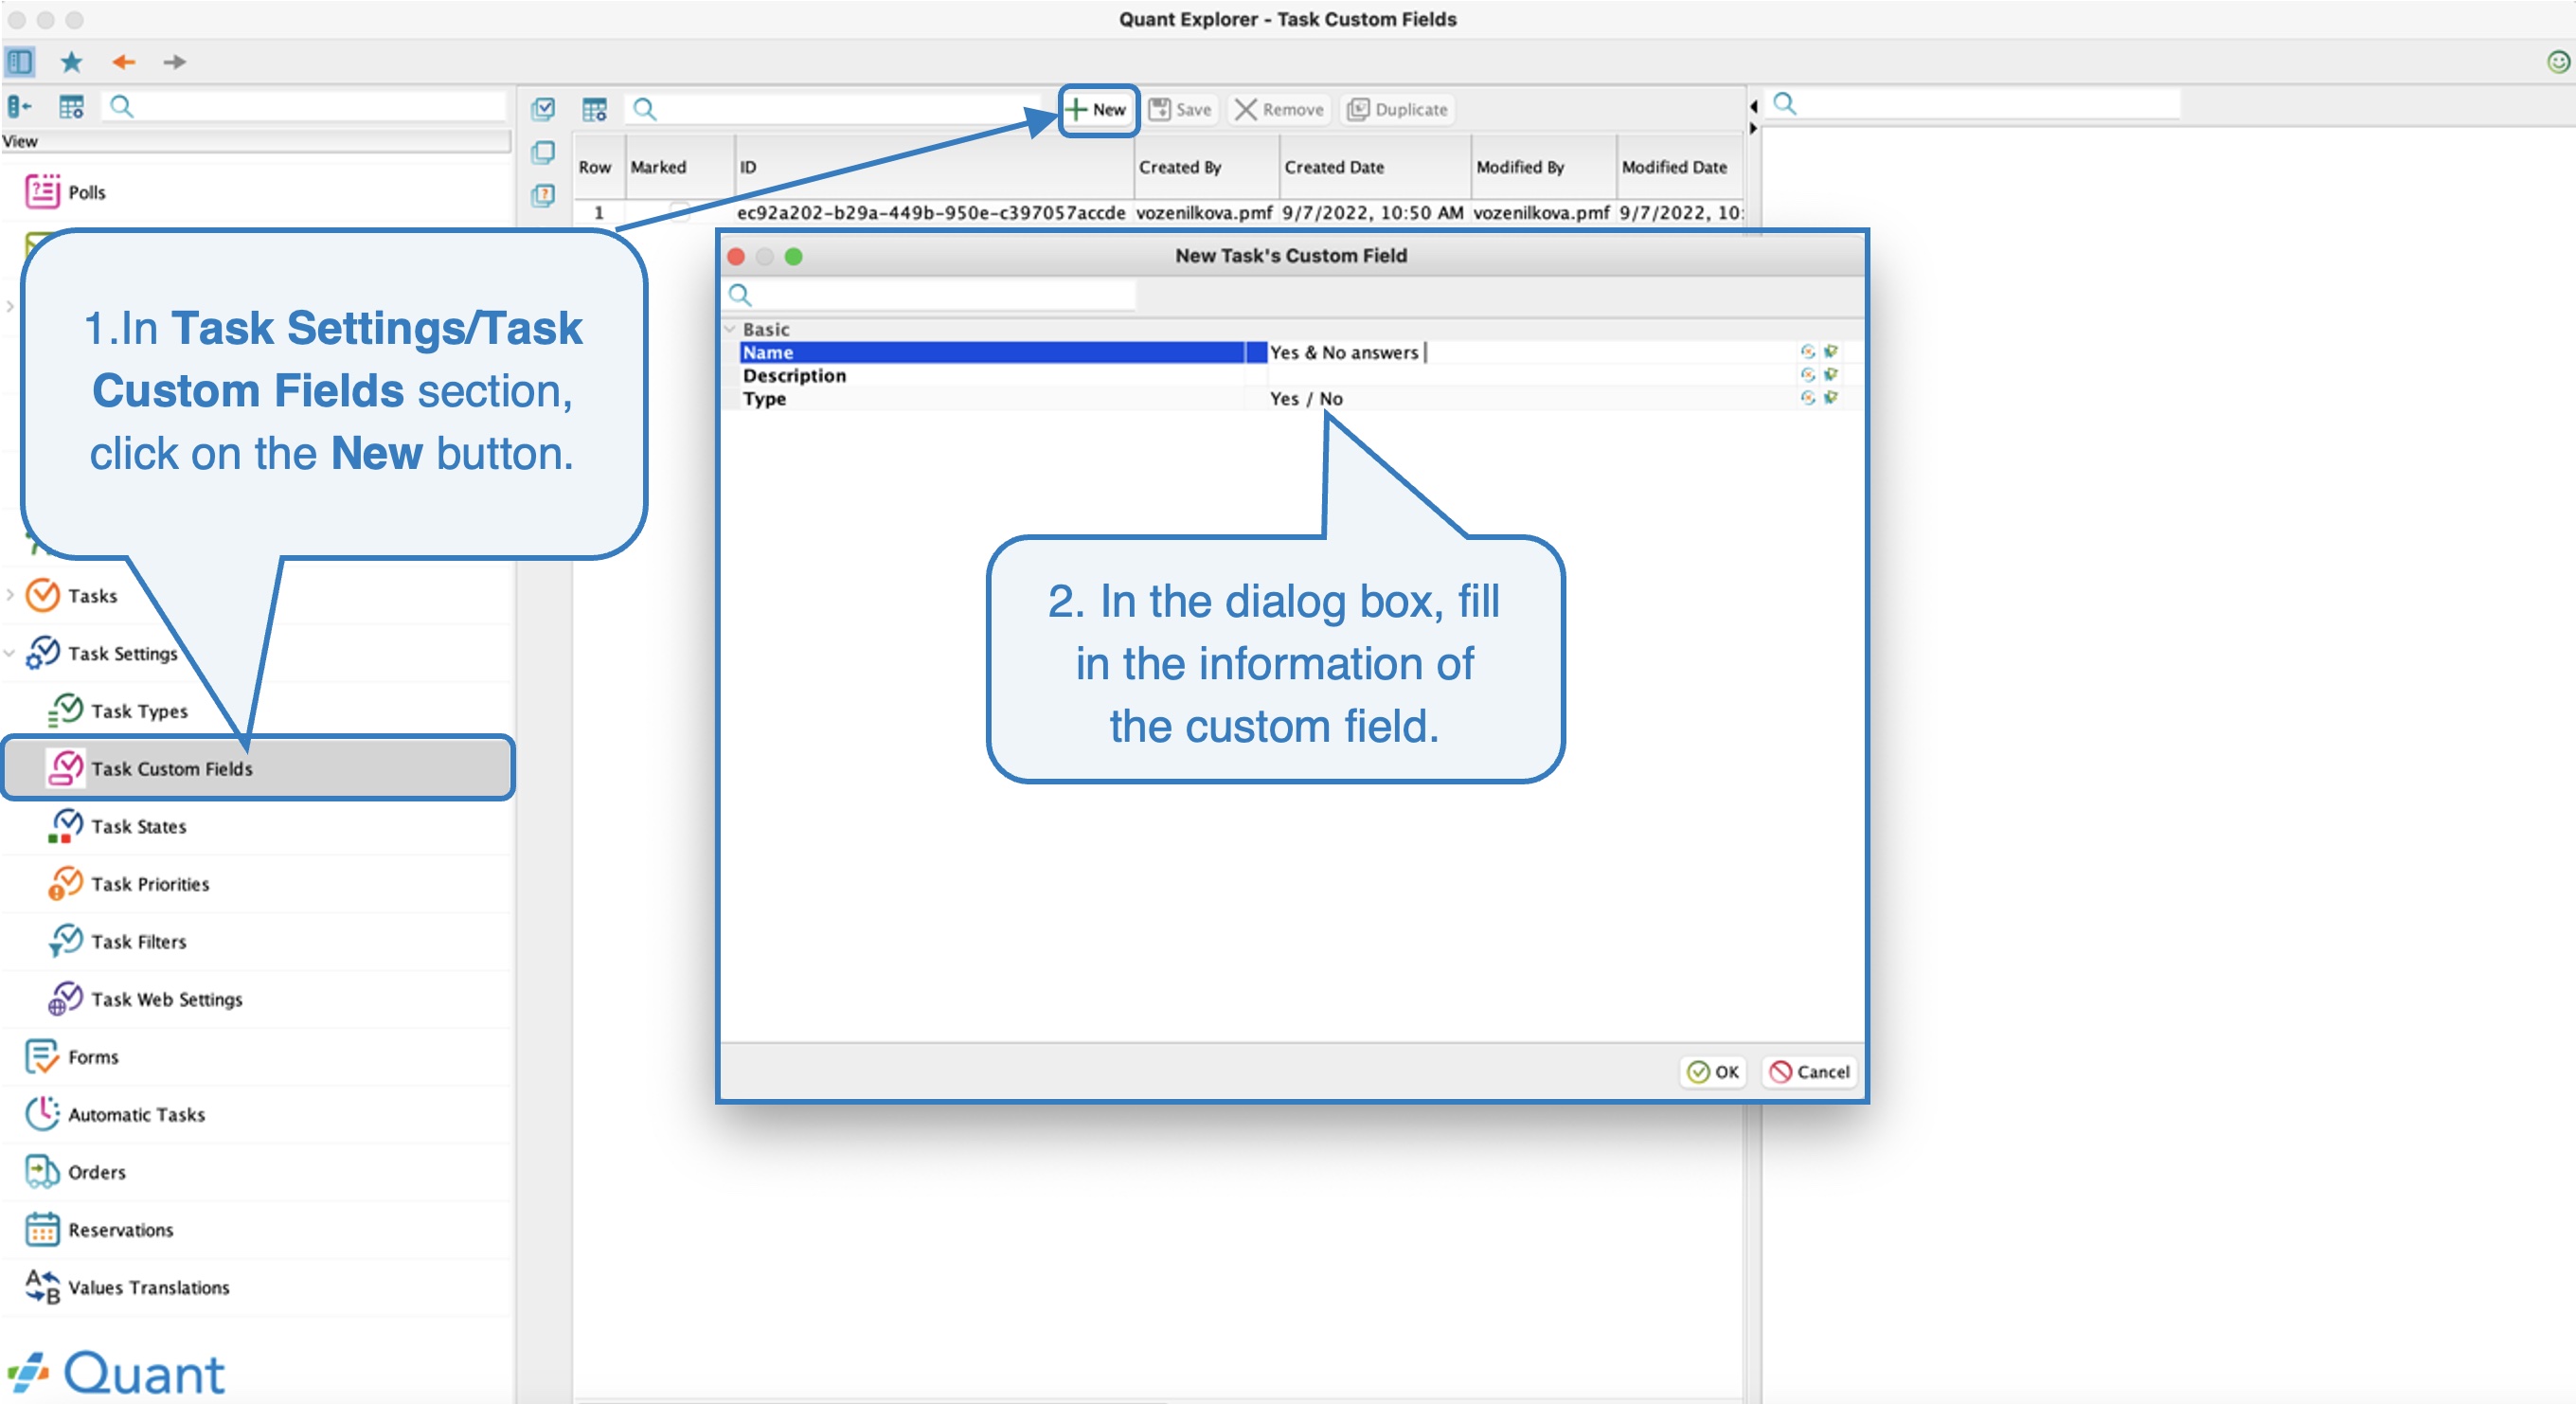
Task: Click the Duplicate button
Action: click(1398, 109)
